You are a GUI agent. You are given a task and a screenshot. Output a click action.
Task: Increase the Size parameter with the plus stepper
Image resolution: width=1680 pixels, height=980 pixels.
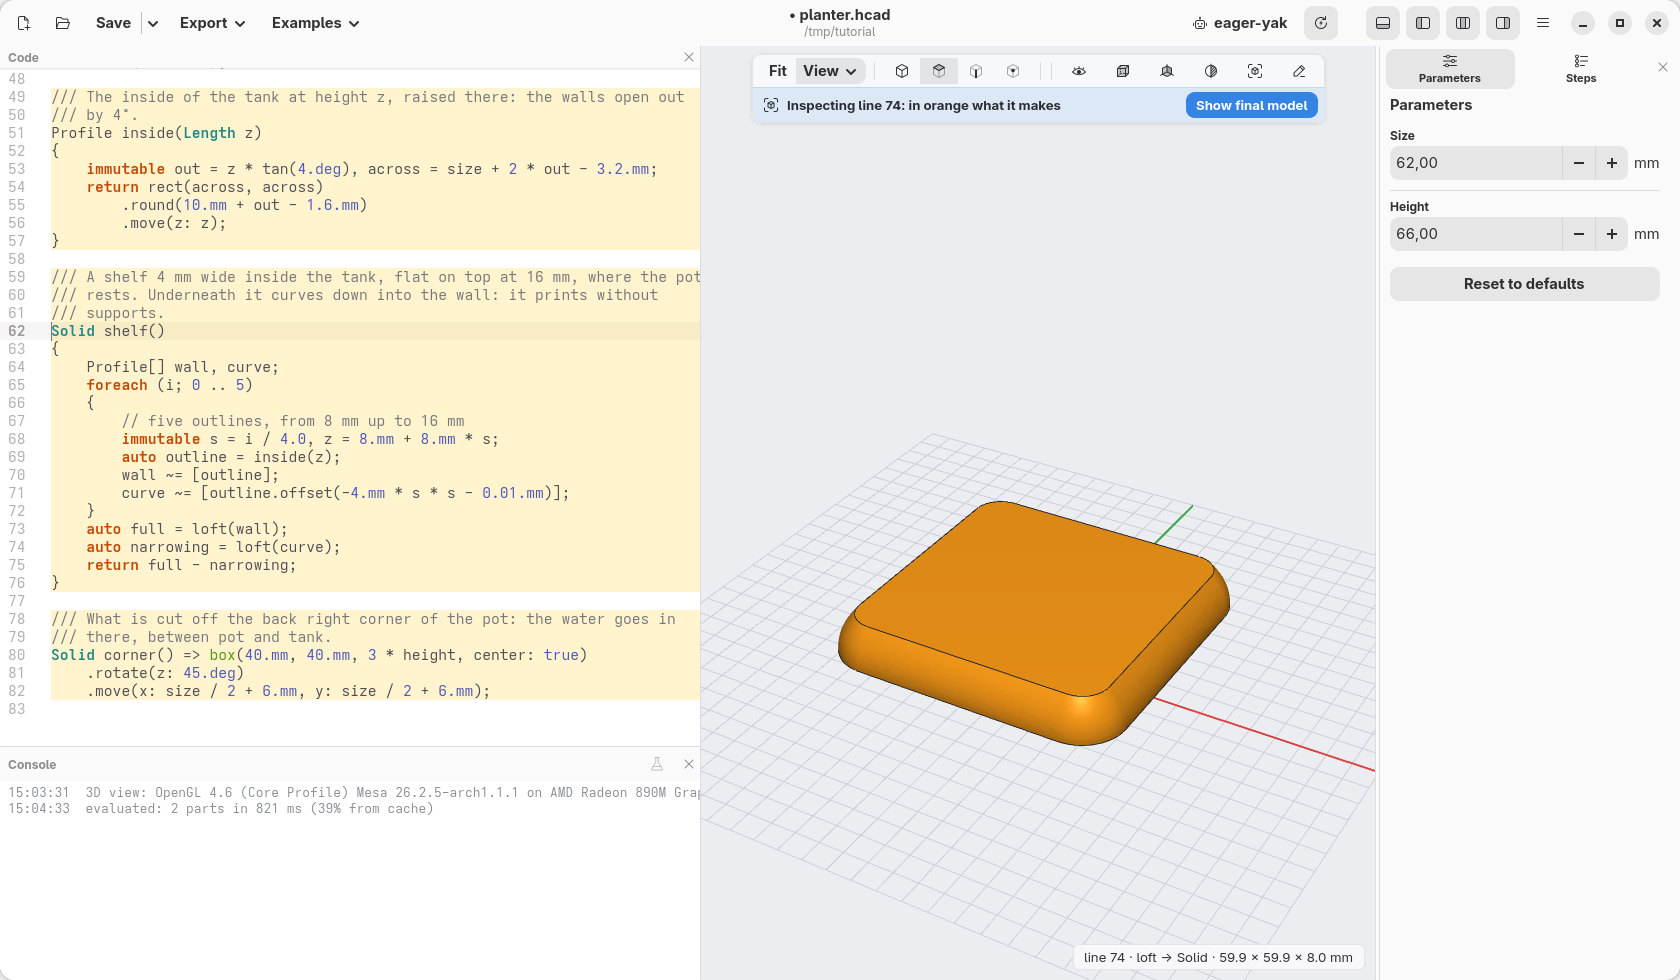pos(1612,163)
